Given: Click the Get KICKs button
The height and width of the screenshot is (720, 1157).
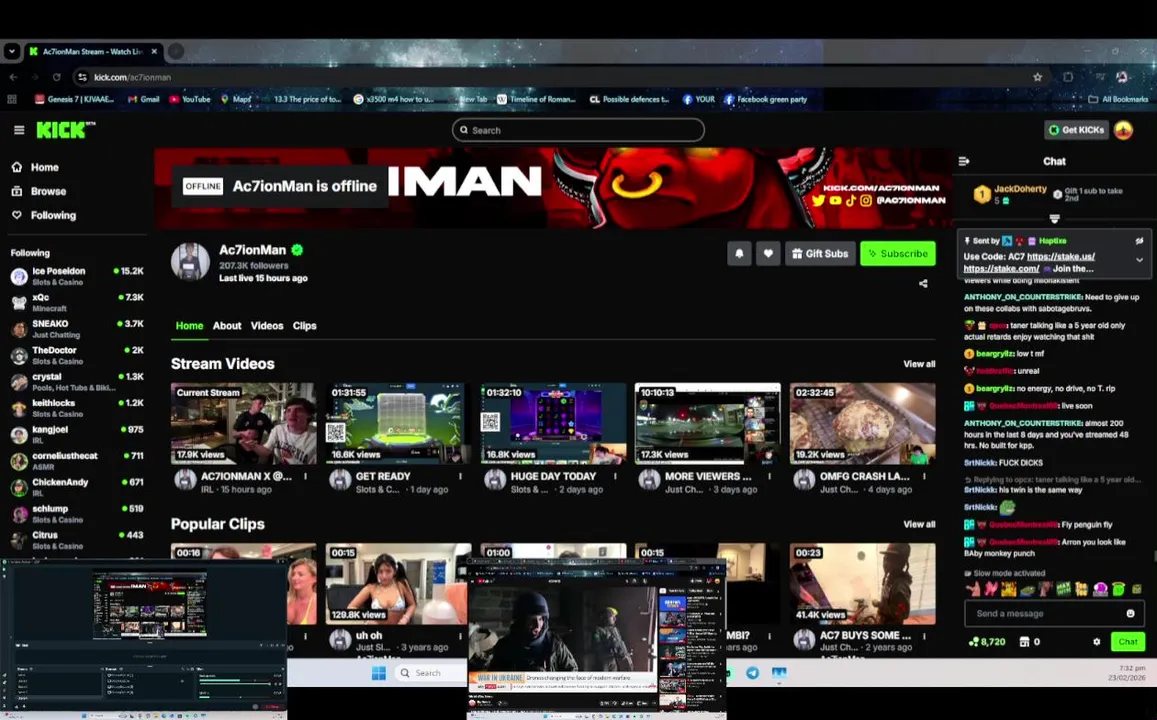Looking at the screenshot, I should [x=1077, y=130].
